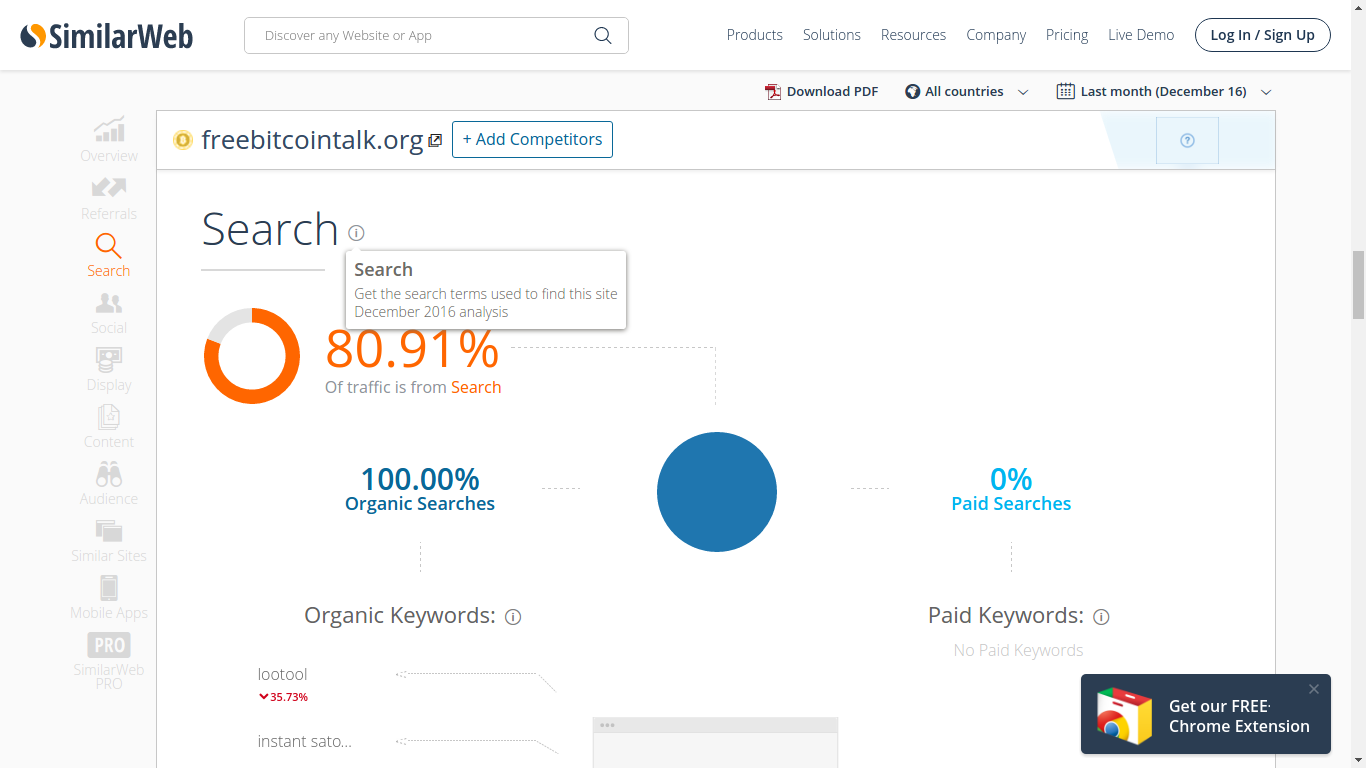Open the Referrals sidebar section

click(x=109, y=198)
